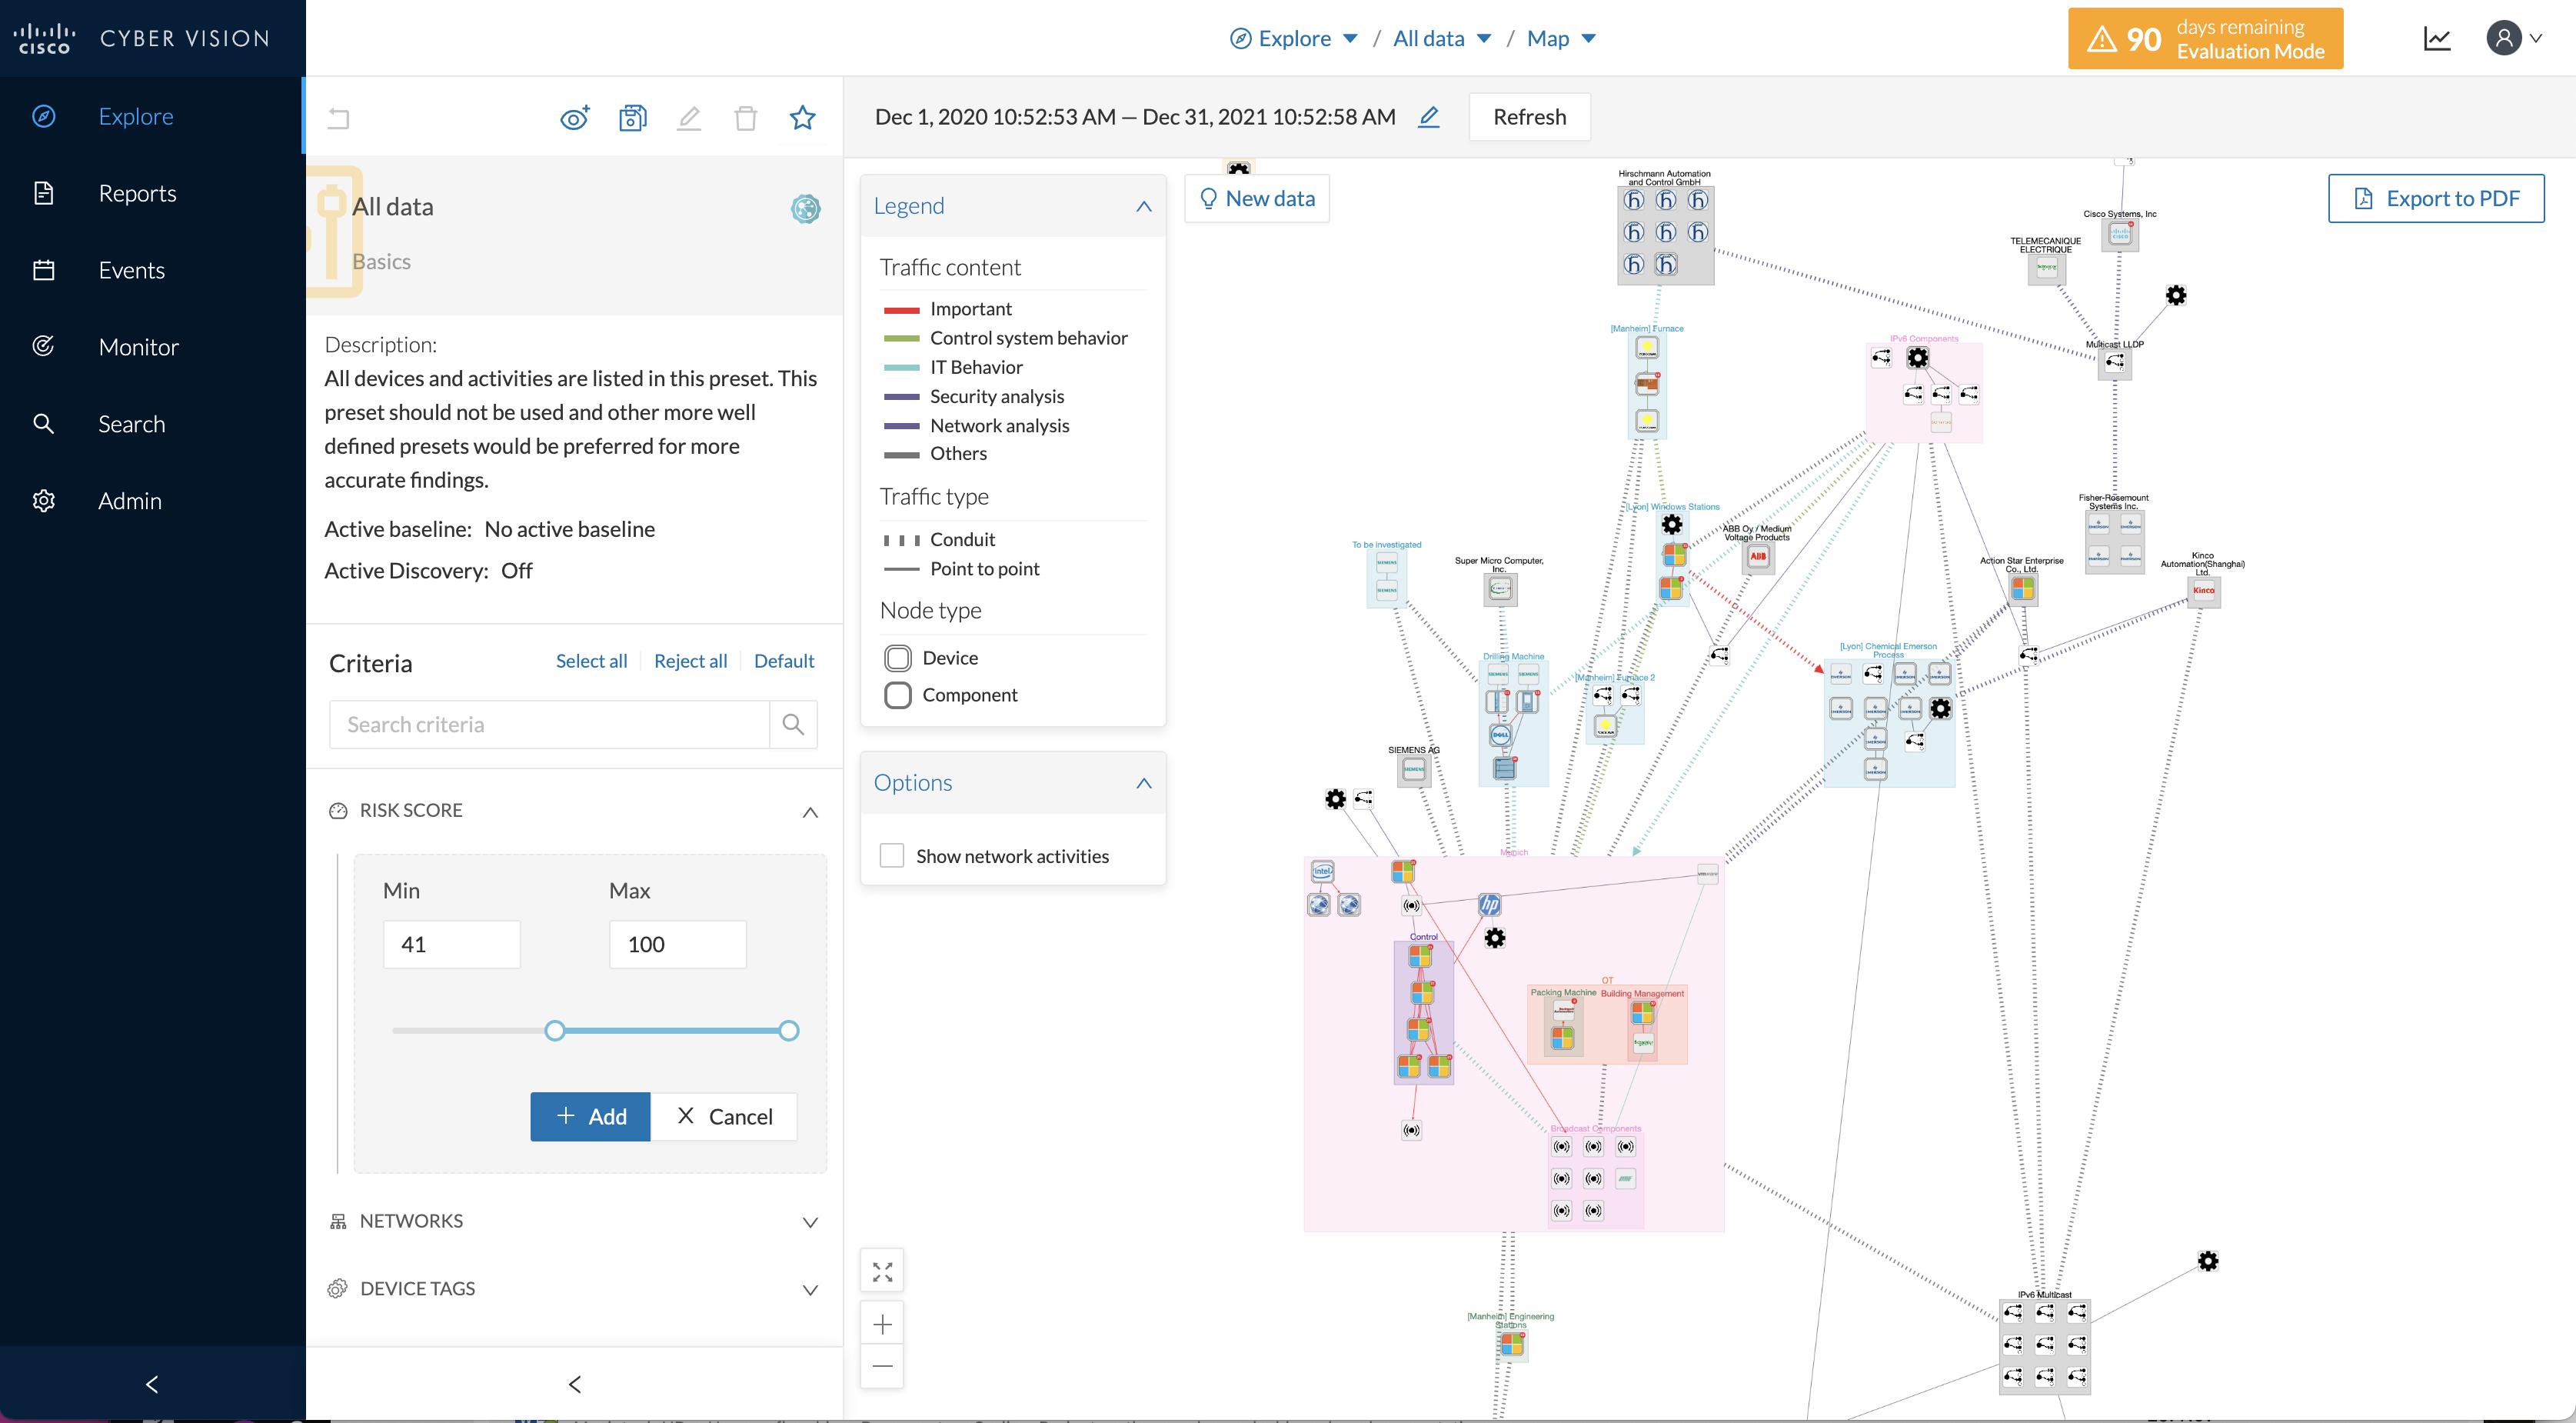Click the save preset floppy disk icon
2576x1423 pixels.
click(x=631, y=117)
